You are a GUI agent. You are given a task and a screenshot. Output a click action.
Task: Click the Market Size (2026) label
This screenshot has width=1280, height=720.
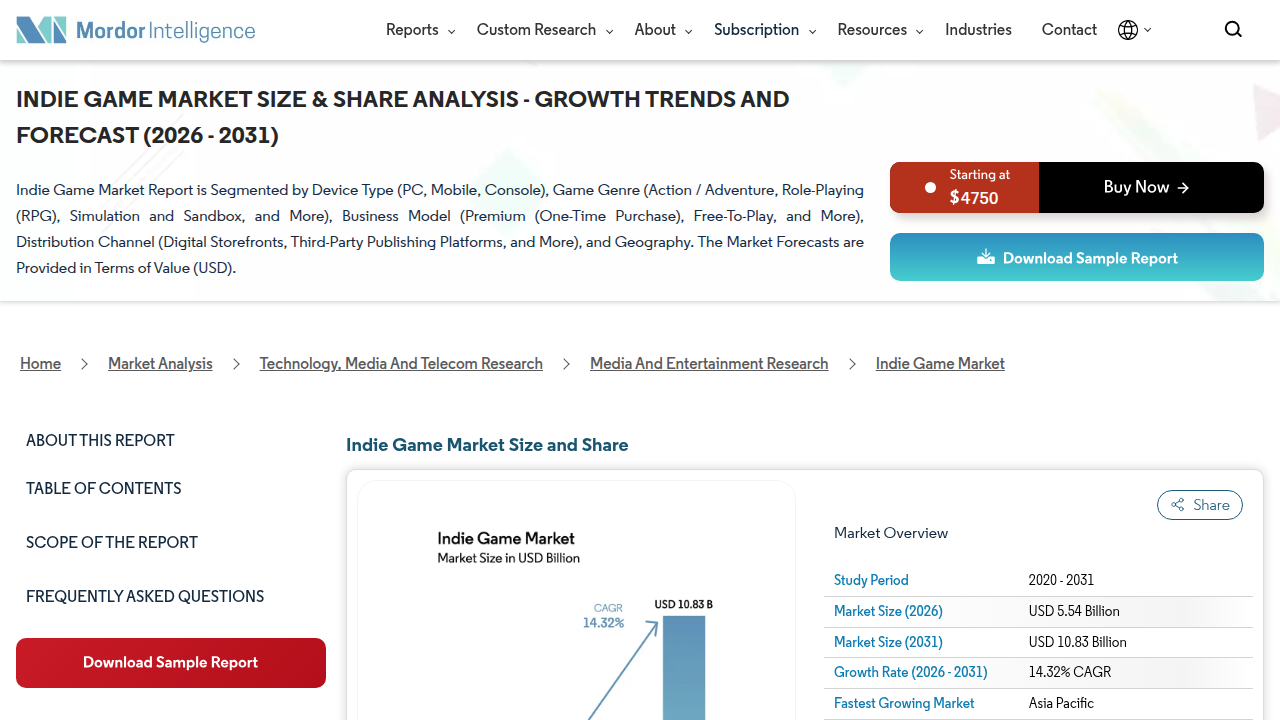pyautogui.click(x=888, y=611)
